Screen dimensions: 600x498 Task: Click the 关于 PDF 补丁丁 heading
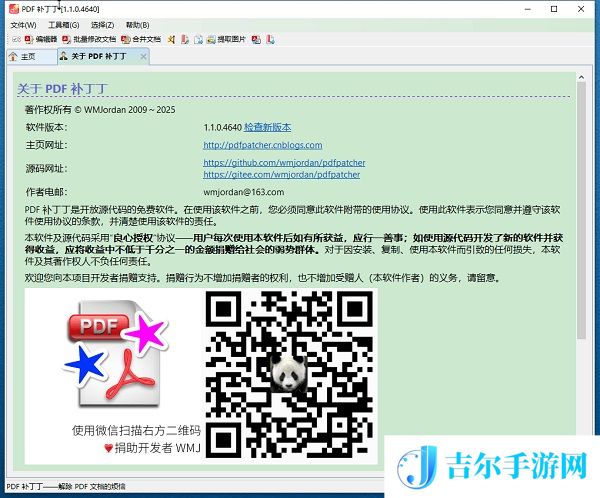click(62, 88)
